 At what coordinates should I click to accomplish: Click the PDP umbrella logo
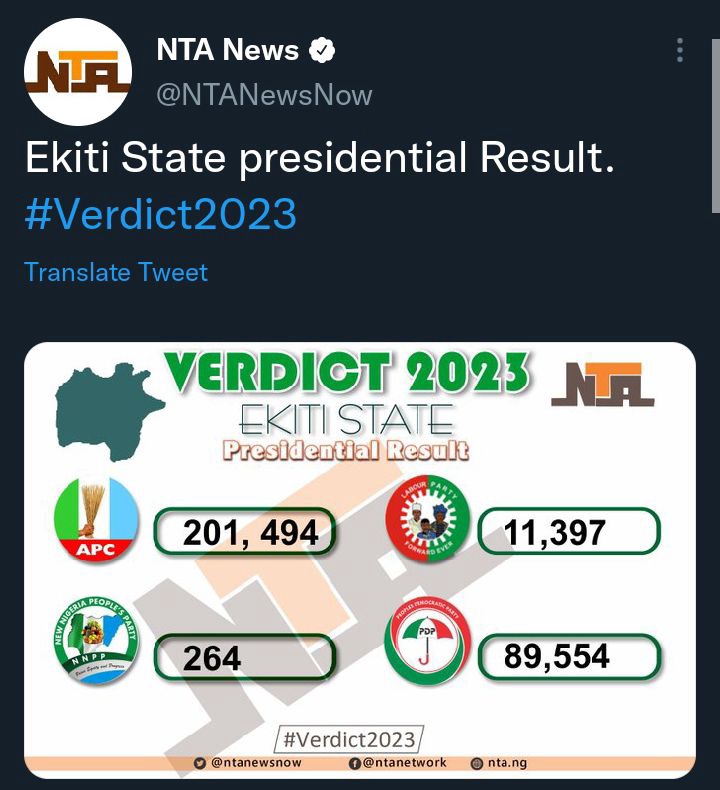427,640
